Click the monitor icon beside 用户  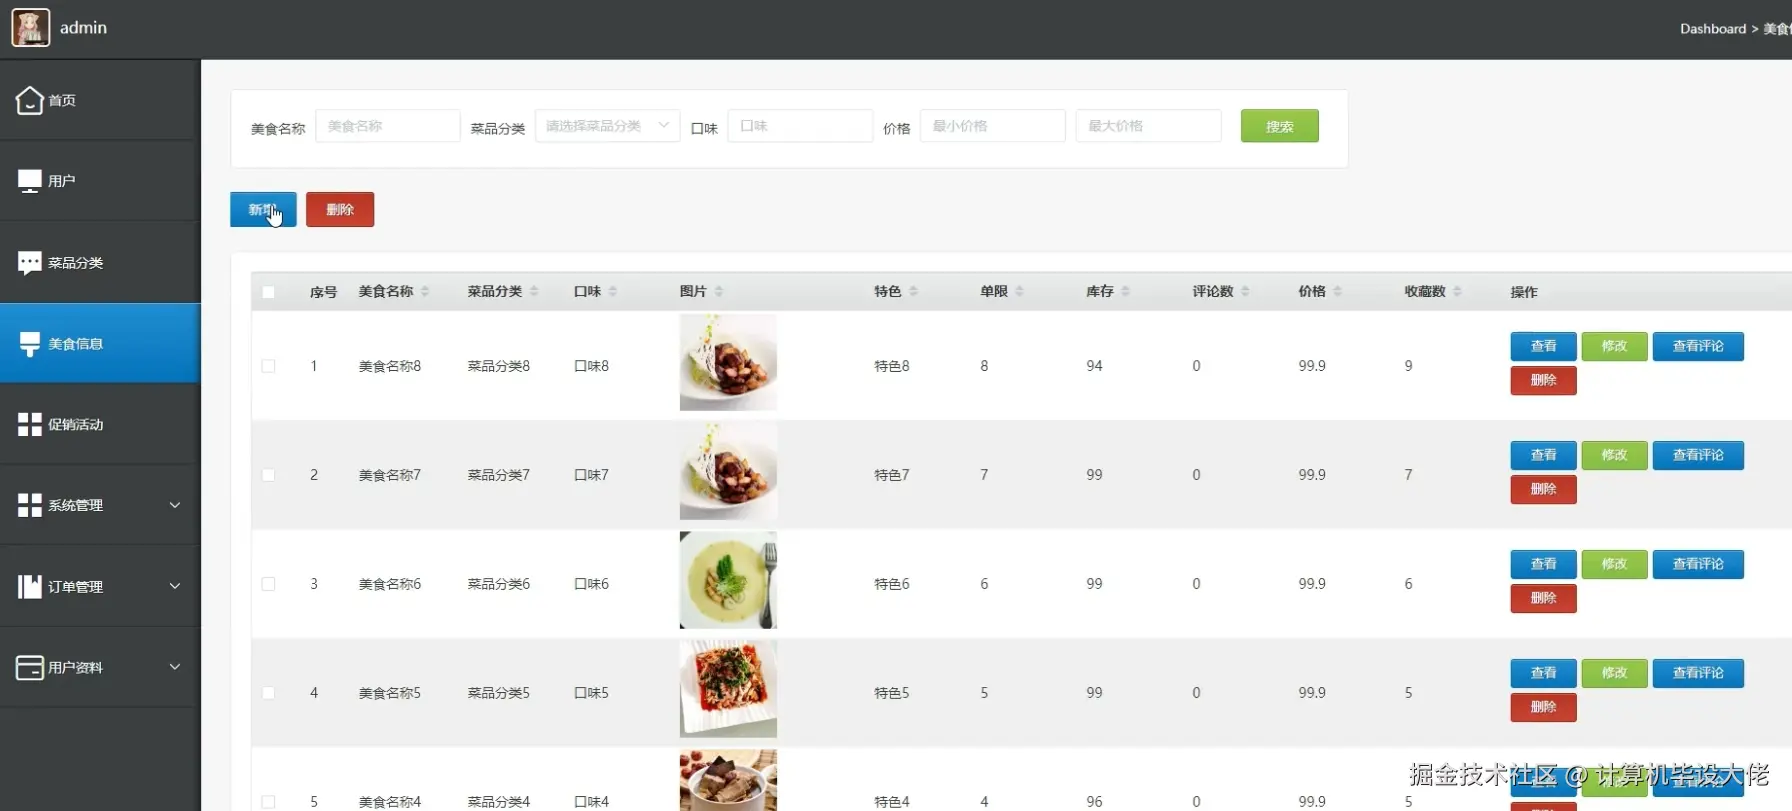pyautogui.click(x=30, y=181)
